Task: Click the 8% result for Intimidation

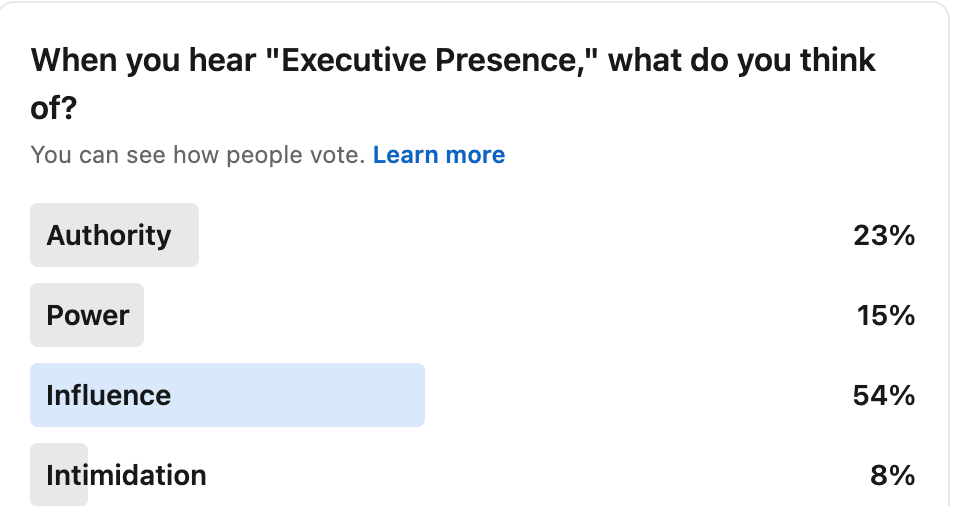Action: pos(892,475)
